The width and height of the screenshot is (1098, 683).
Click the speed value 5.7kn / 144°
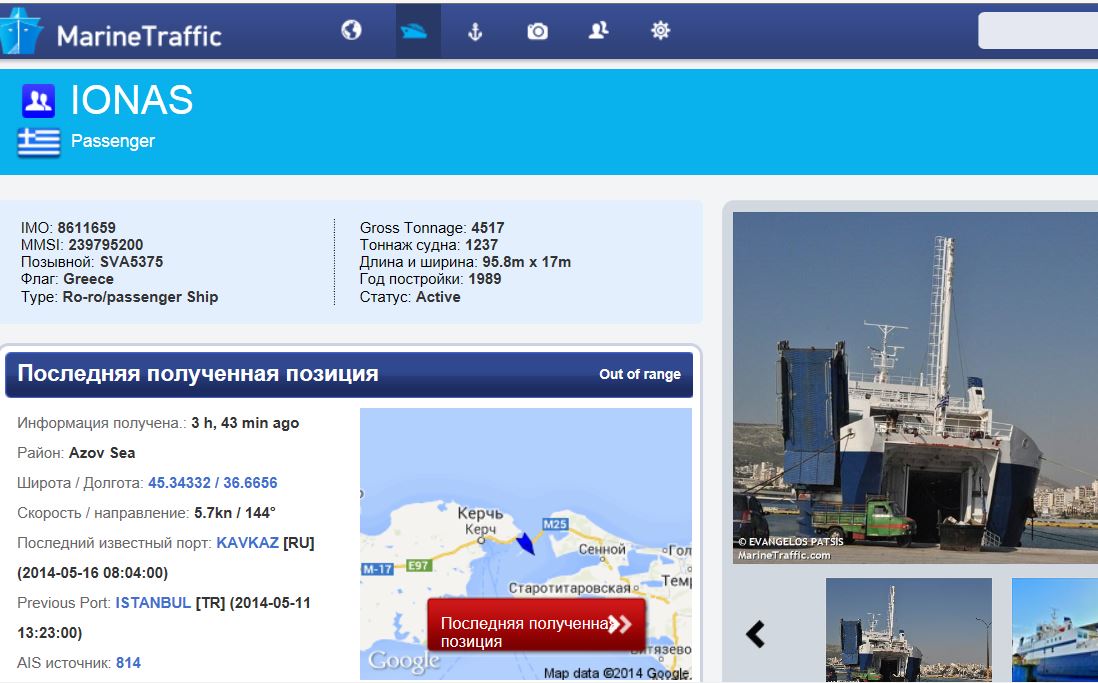point(235,513)
